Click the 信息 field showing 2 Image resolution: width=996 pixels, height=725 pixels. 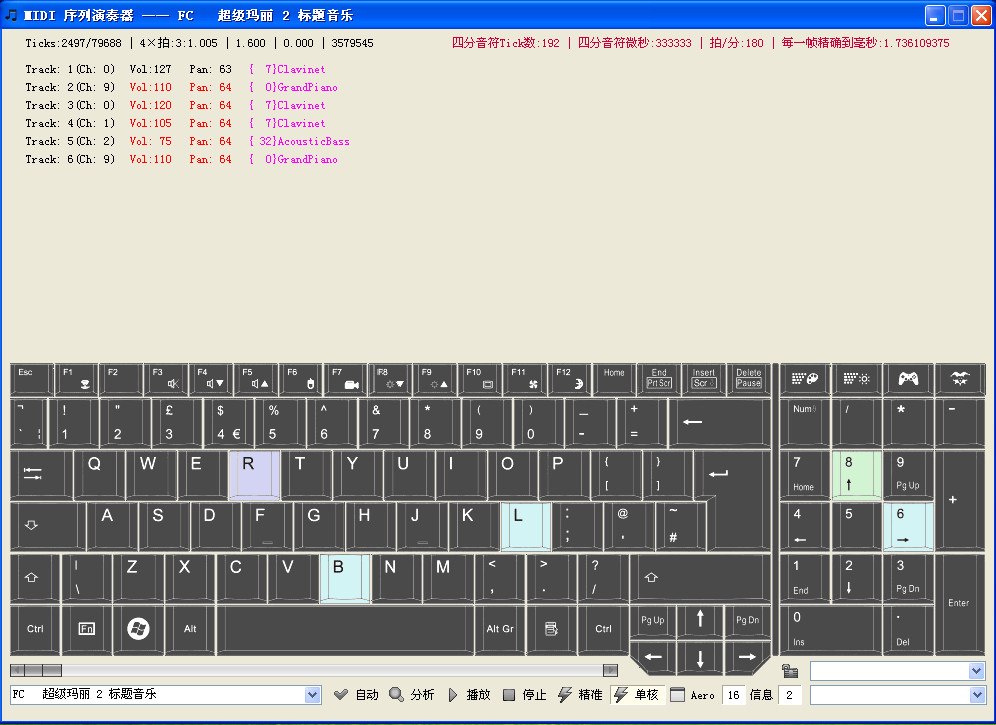790,695
